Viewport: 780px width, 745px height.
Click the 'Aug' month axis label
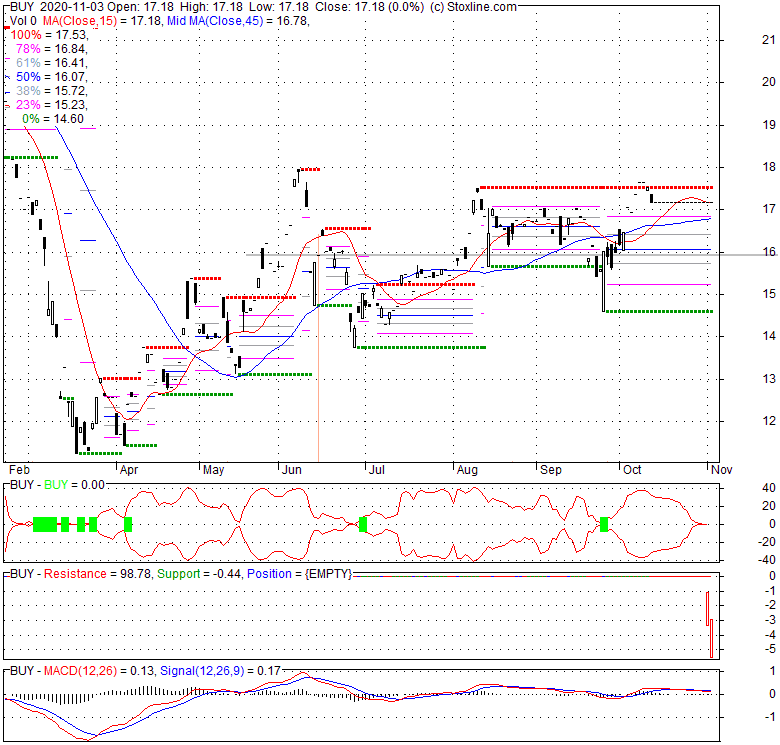pyautogui.click(x=467, y=469)
